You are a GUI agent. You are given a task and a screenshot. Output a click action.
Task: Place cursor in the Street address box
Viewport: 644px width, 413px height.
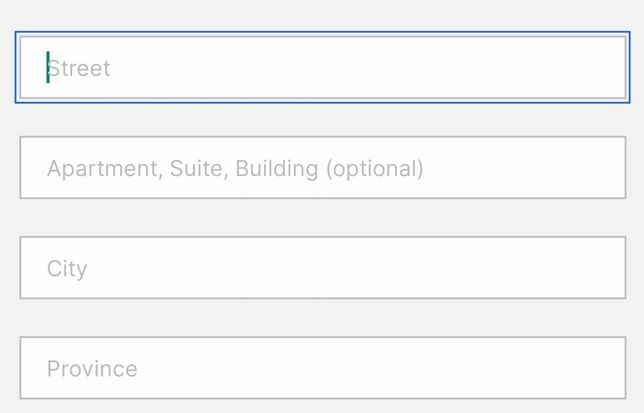[322, 68]
